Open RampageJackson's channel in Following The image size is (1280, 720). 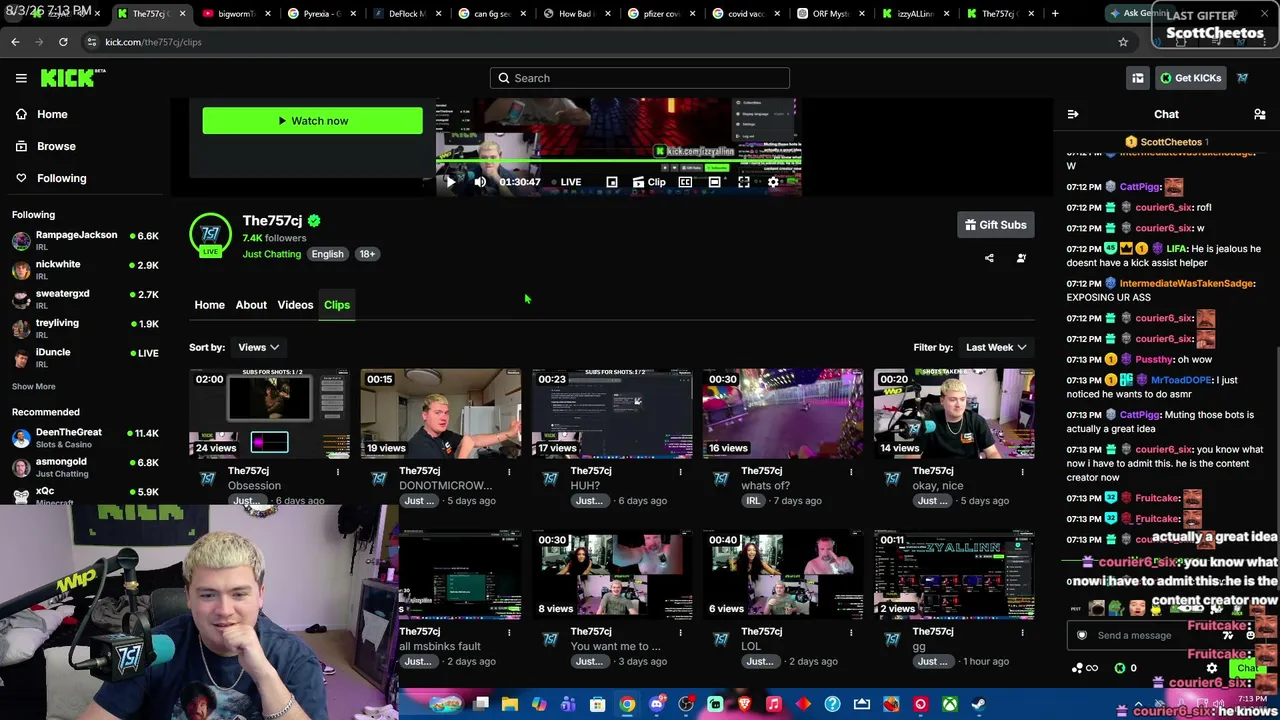pos(85,240)
